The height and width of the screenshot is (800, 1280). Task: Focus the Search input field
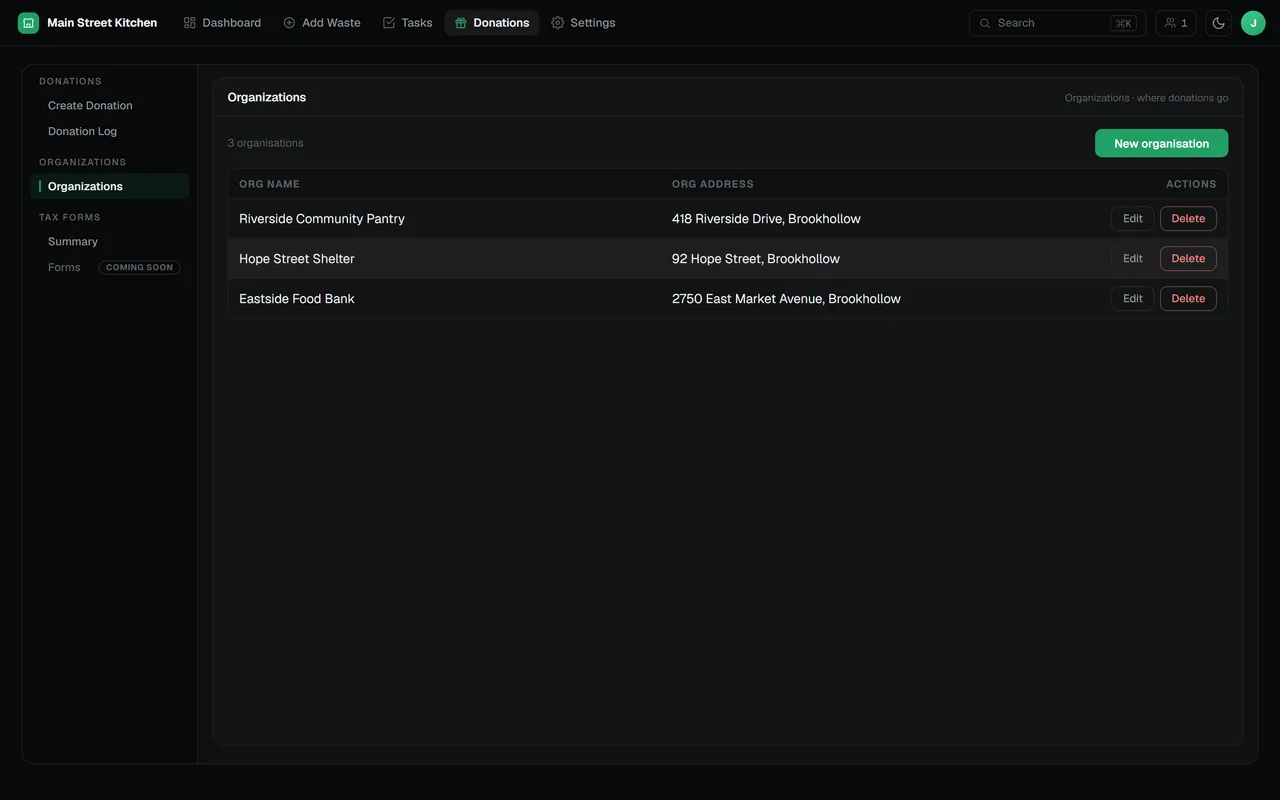pyautogui.click(x=1057, y=23)
